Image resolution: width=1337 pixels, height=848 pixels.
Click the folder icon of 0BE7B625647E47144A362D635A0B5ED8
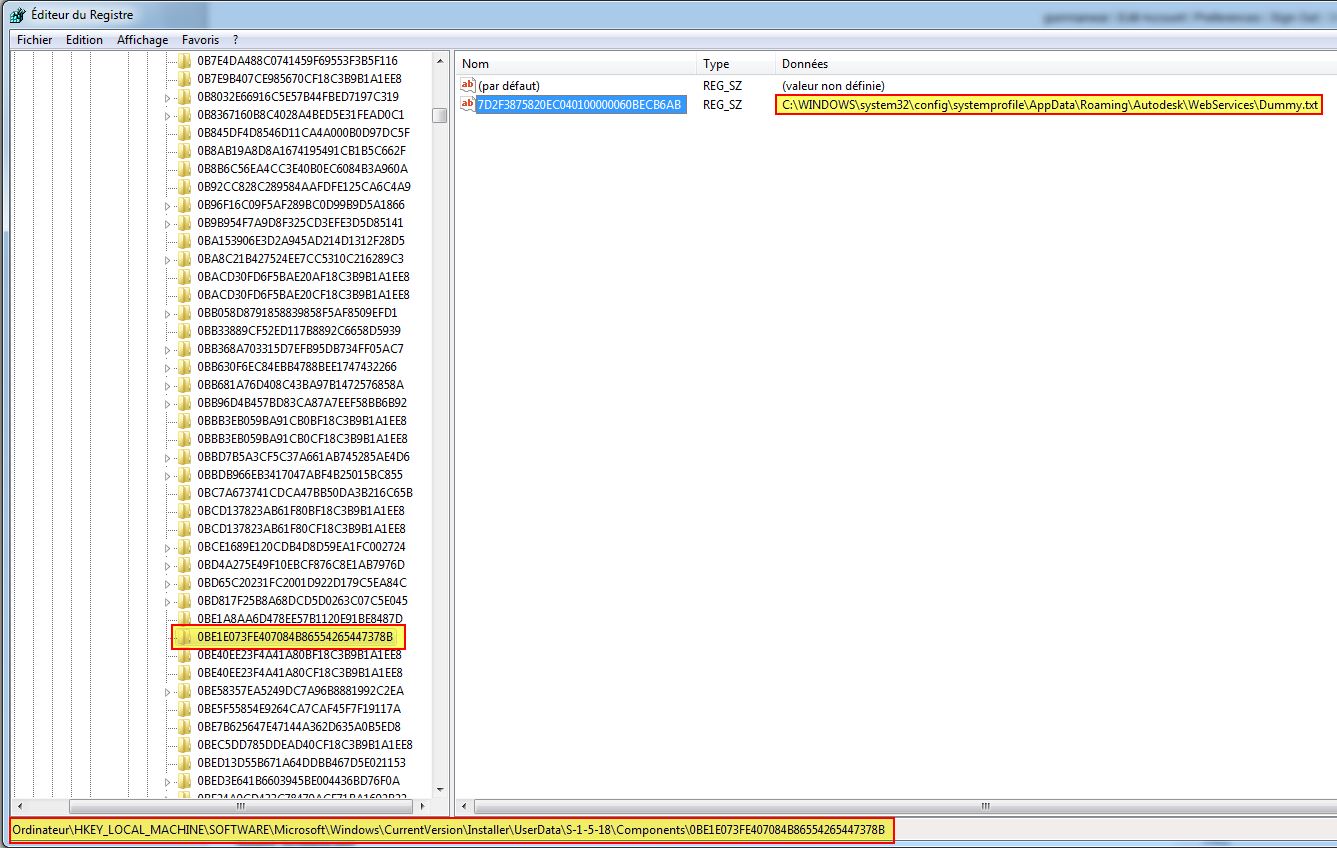click(184, 727)
